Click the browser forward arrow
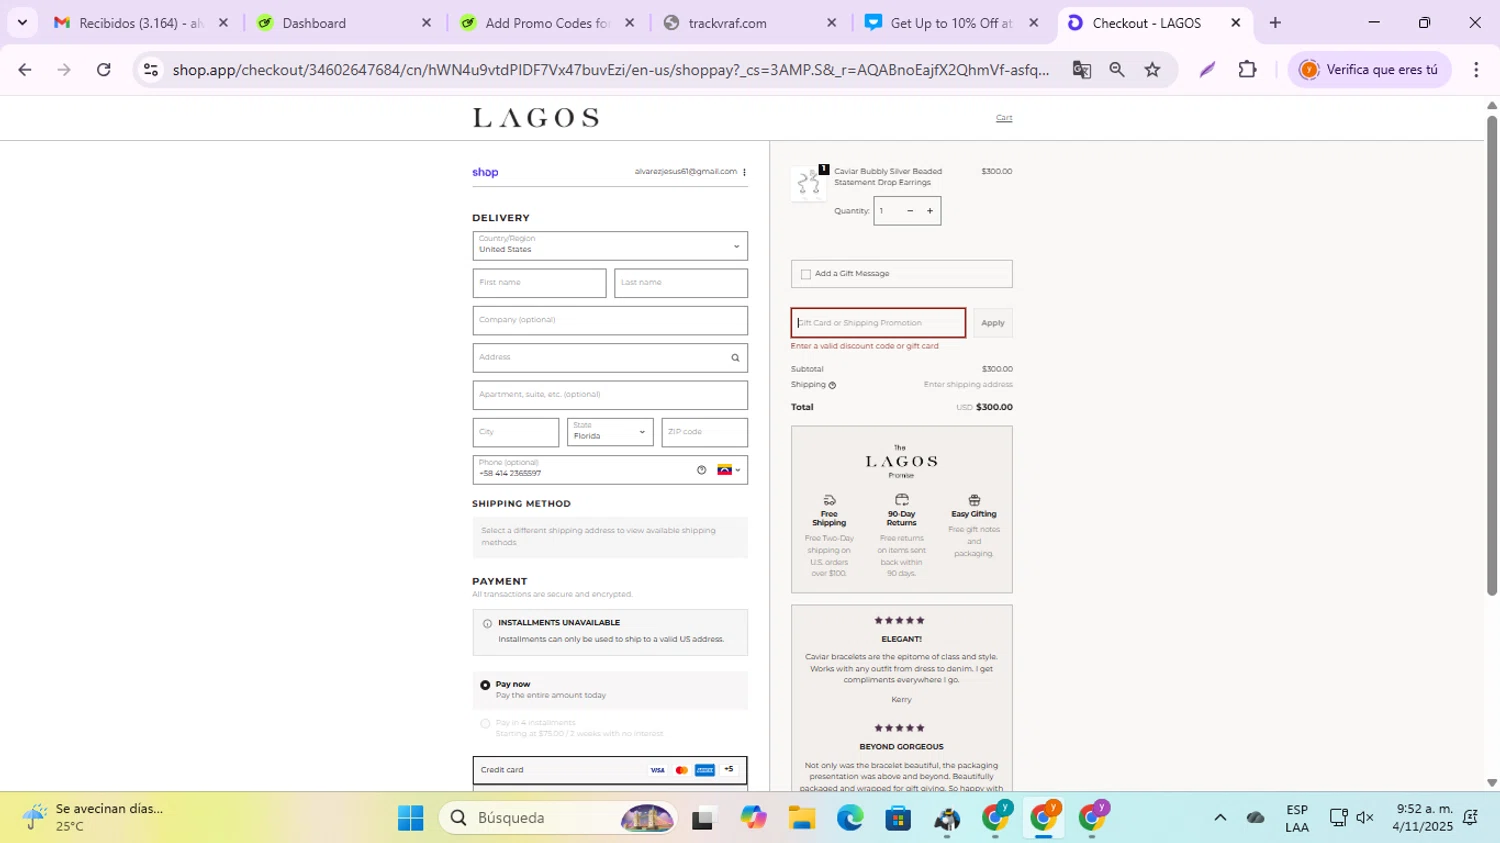Viewport: 1500px width, 843px height. (x=64, y=69)
